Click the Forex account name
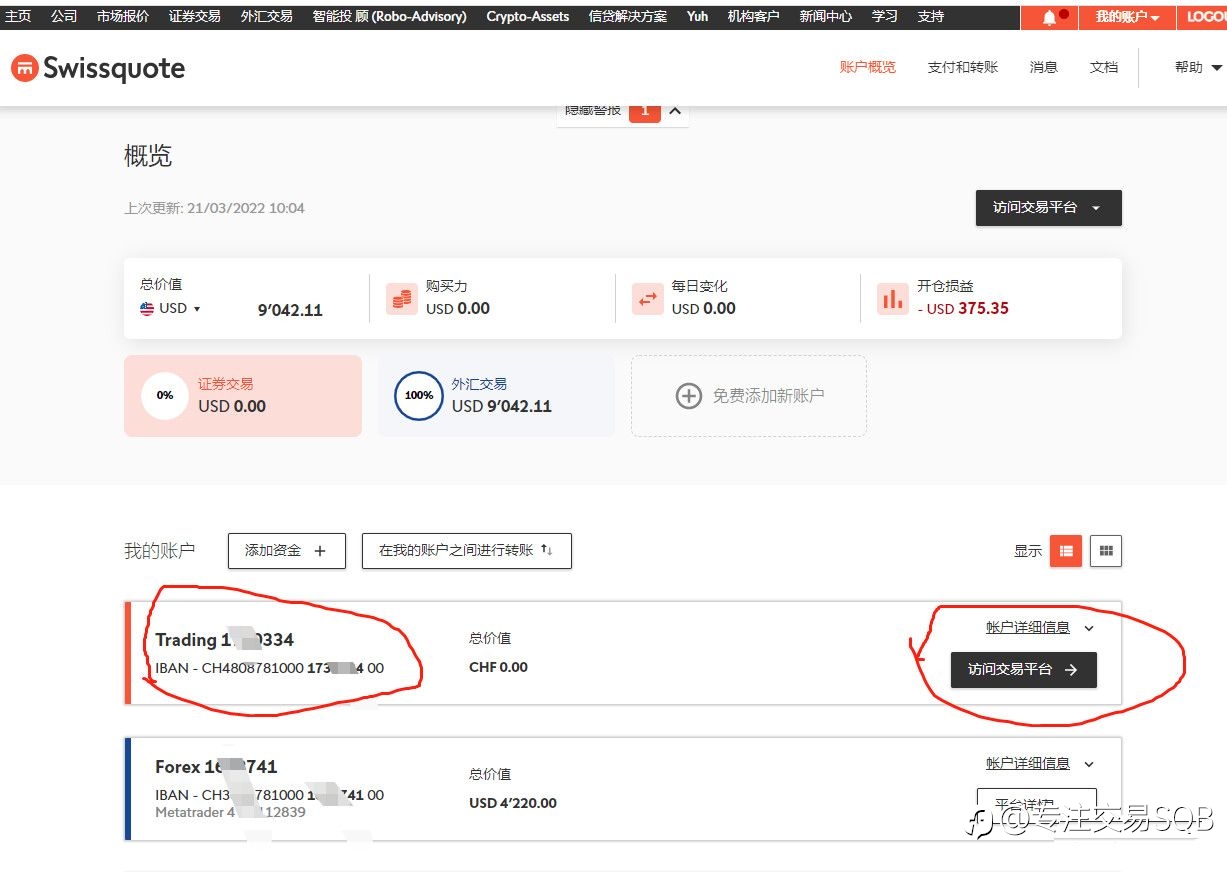The image size is (1227, 872). click(216, 767)
